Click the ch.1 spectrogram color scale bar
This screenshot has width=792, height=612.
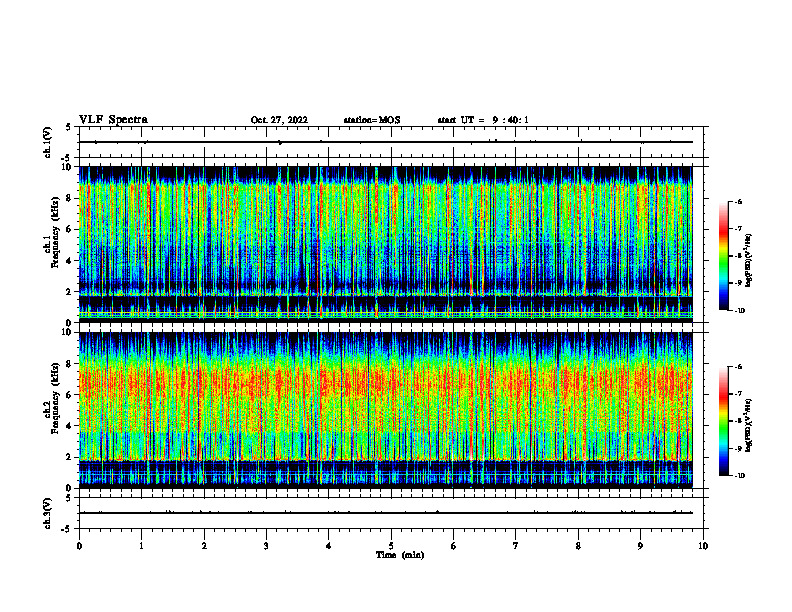pyautogui.click(x=724, y=256)
